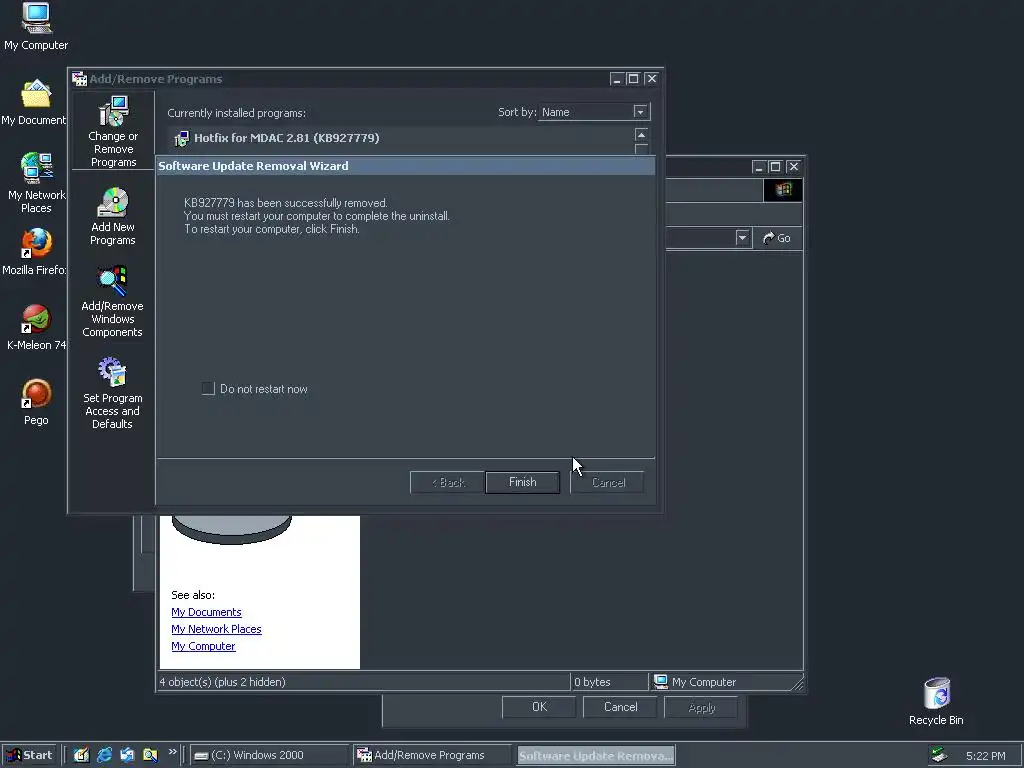Click the Finish button in the wizard
Screen dimensions: 1024x768
[x=522, y=482]
